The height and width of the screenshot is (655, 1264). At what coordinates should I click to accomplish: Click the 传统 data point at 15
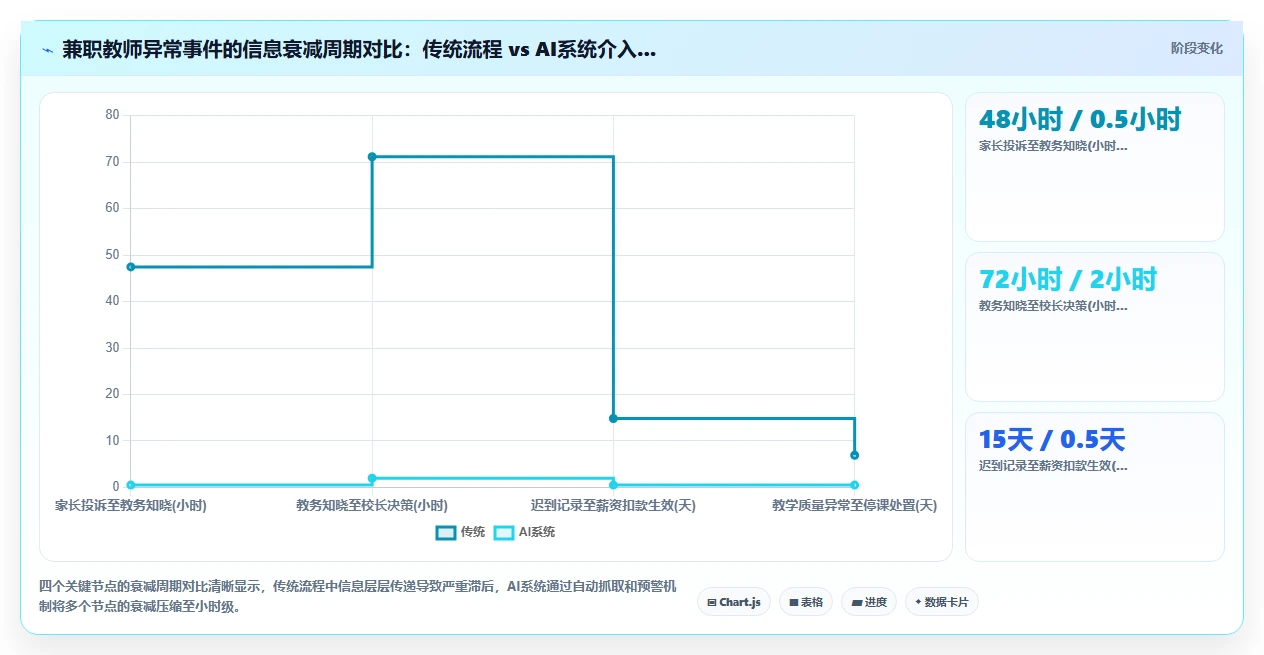tap(613, 418)
